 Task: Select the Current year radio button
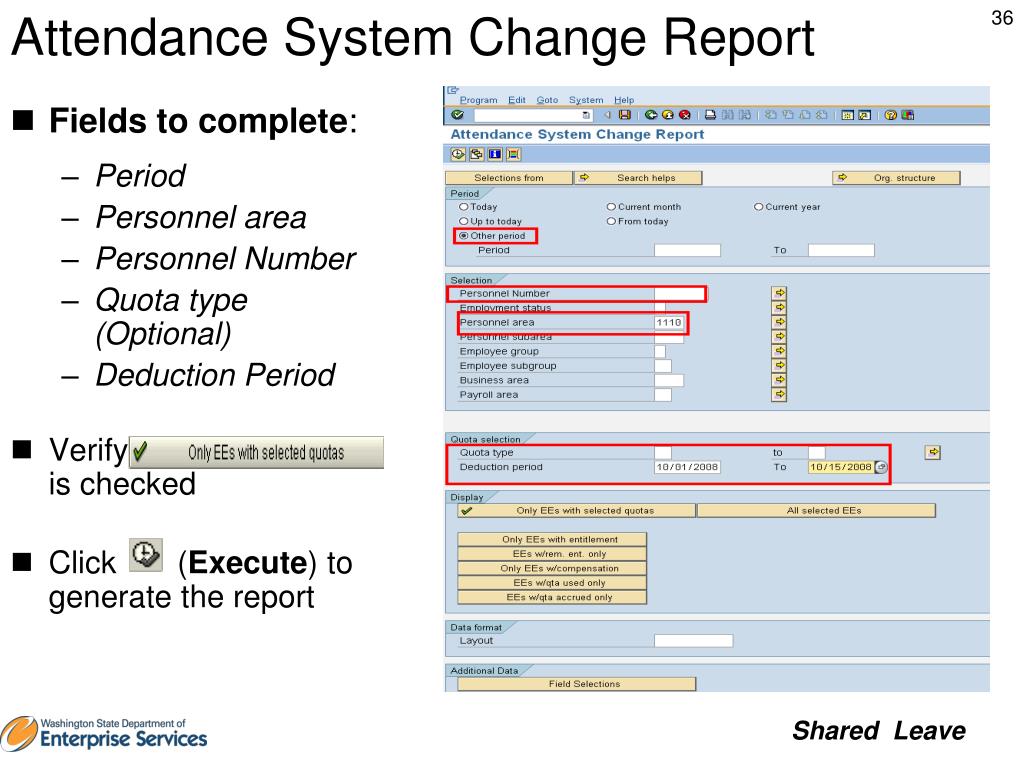click(x=758, y=206)
